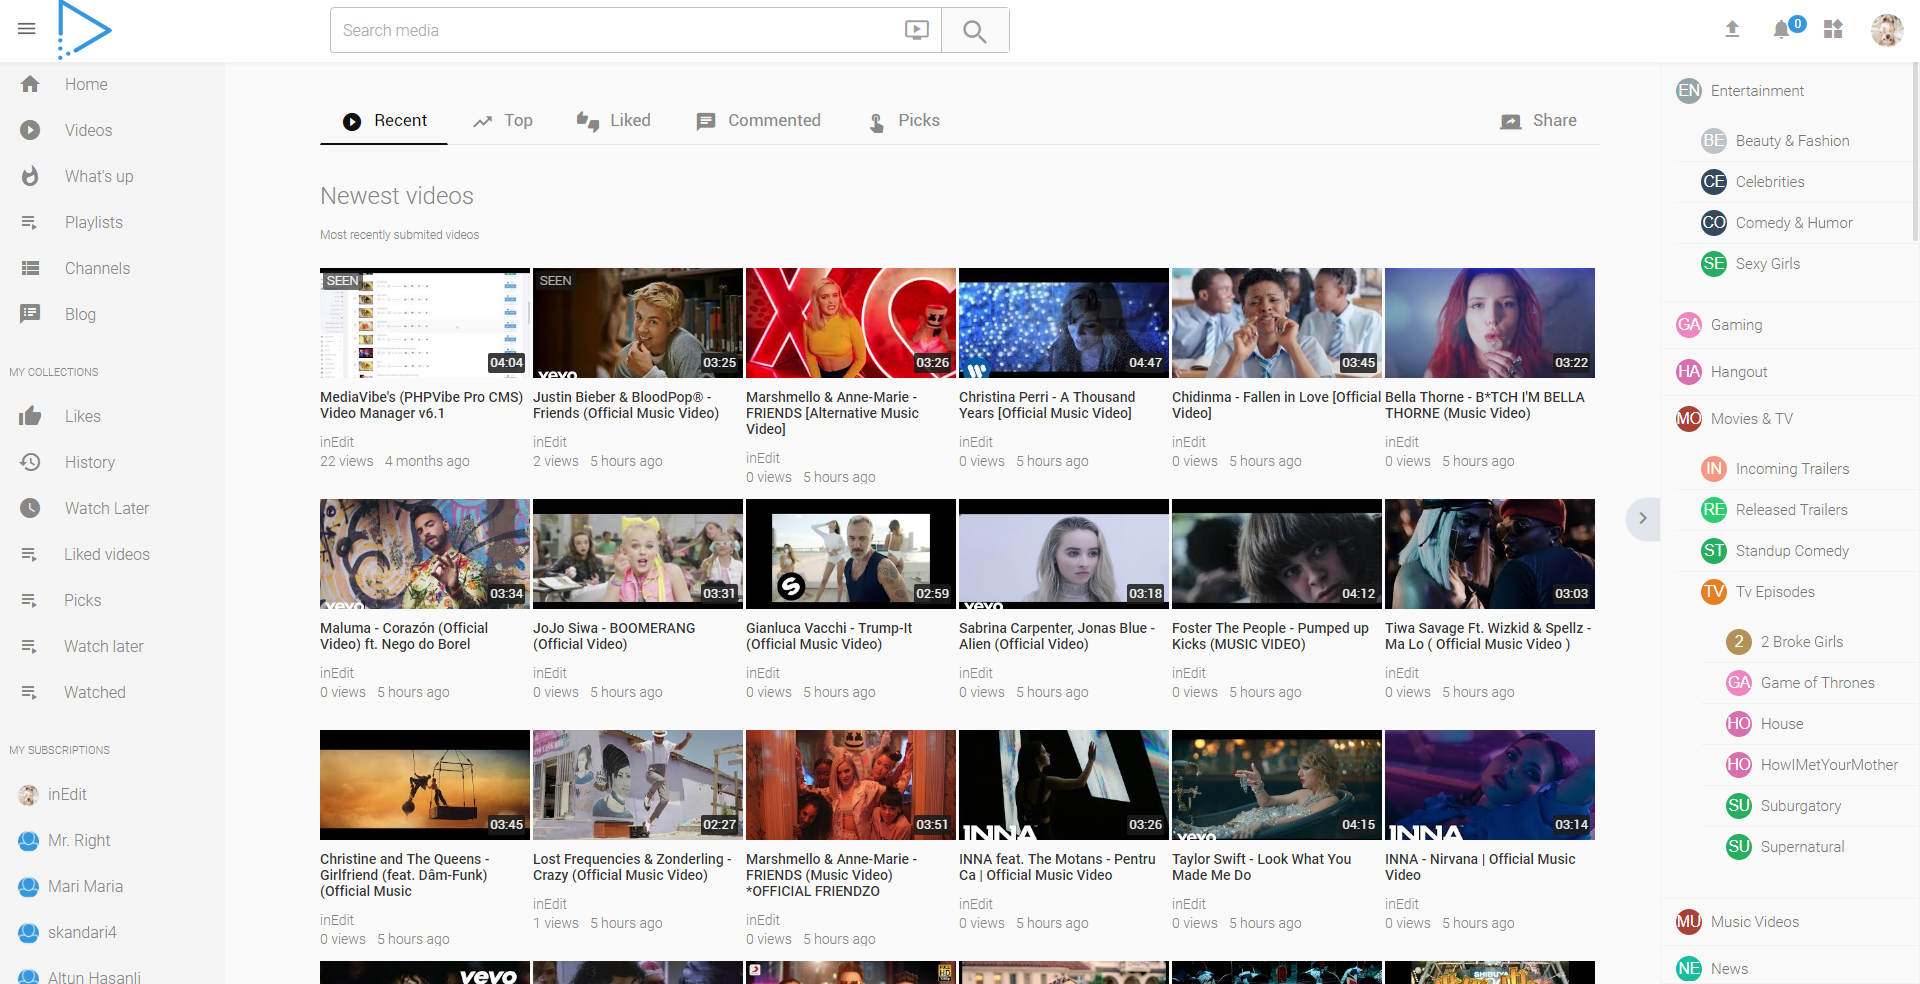Click the History icon in the sidebar
The image size is (1920, 984).
(30, 462)
